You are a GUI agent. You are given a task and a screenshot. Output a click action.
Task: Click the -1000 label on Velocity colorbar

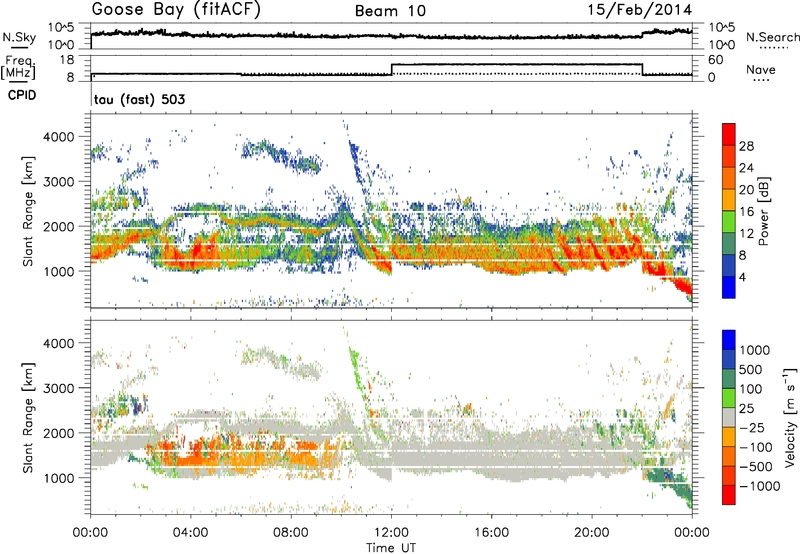click(x=760, y=486)
